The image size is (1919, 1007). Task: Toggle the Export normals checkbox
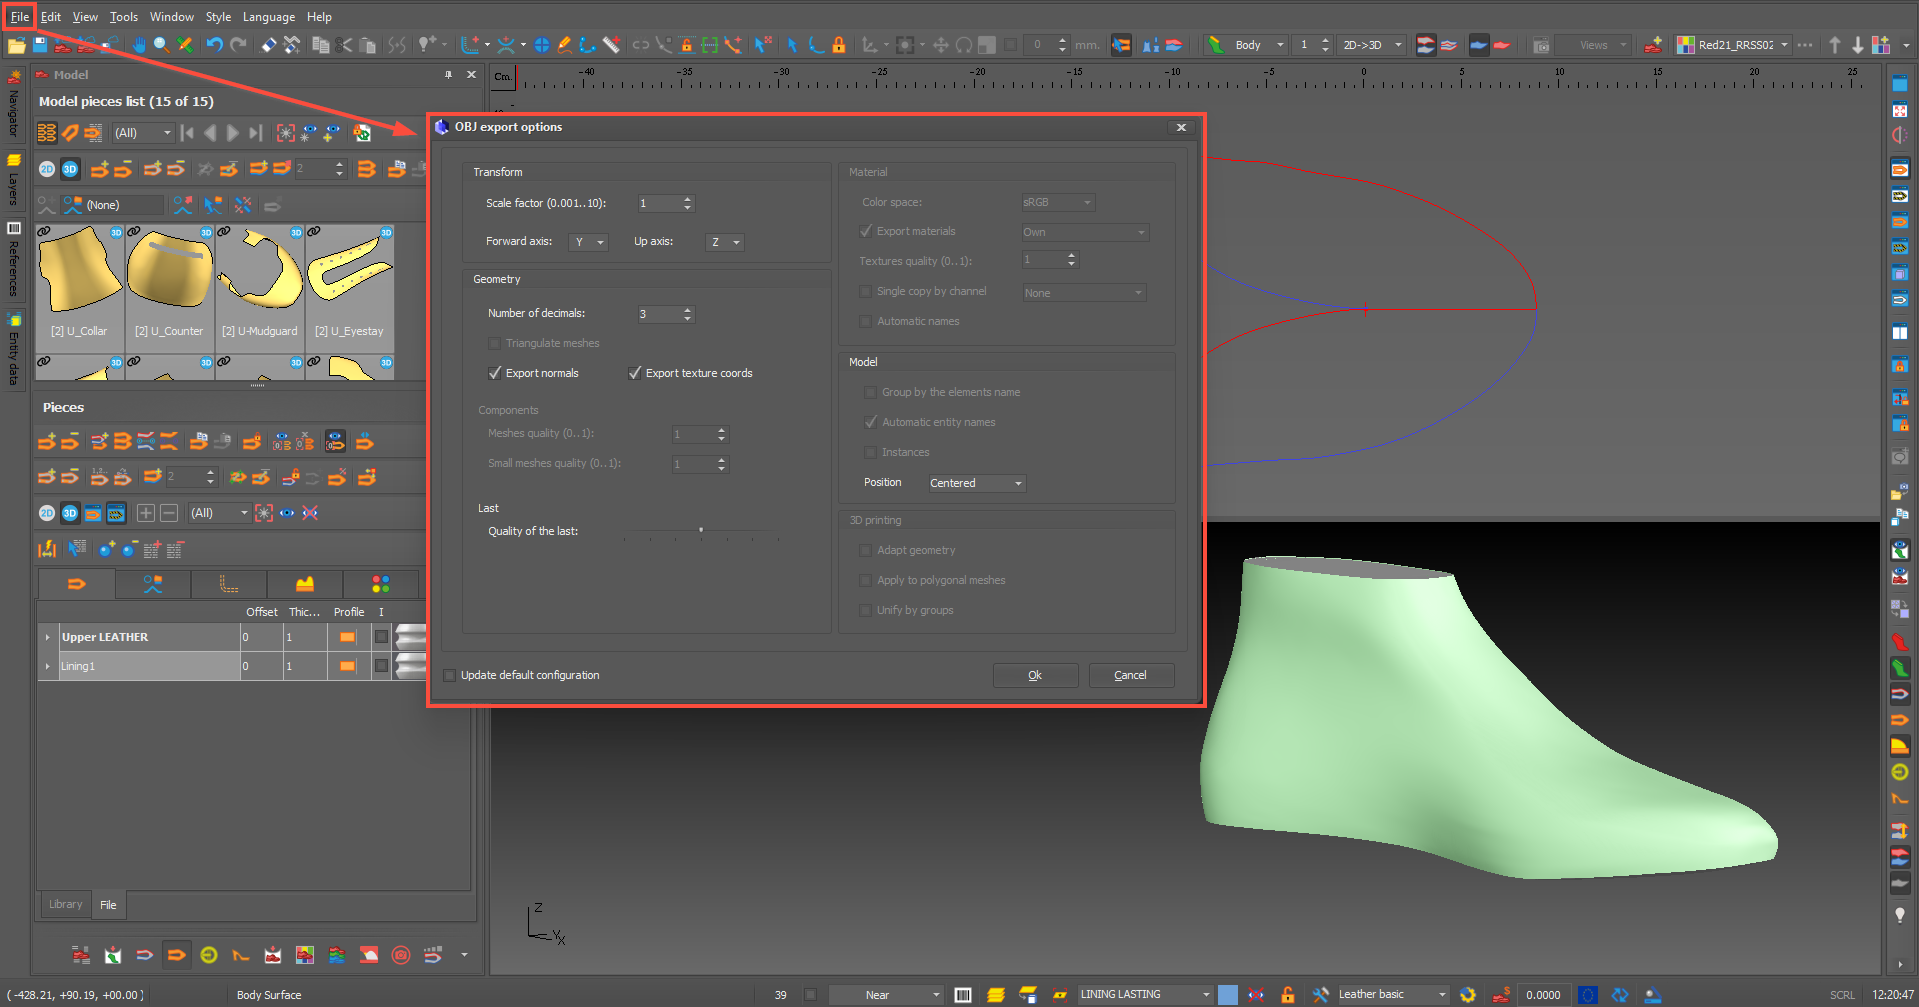(495, 373)
